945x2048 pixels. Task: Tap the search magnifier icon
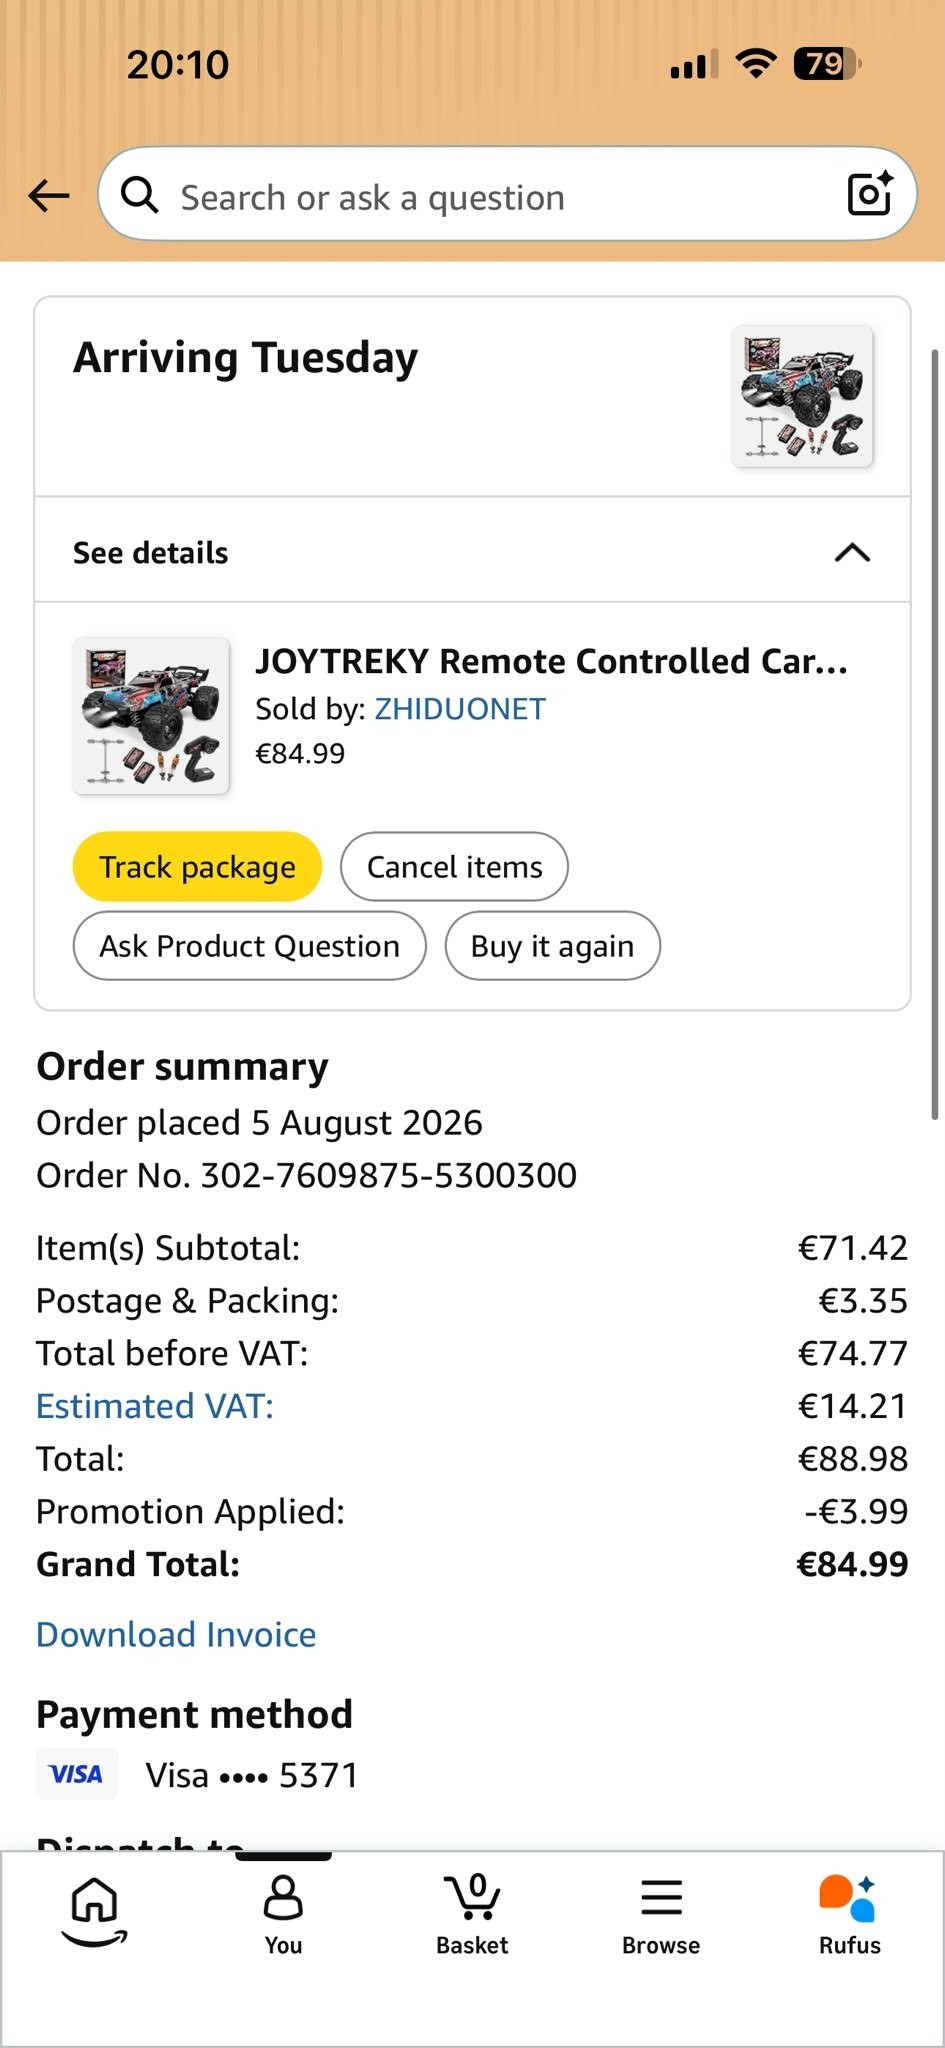point(139,195)
